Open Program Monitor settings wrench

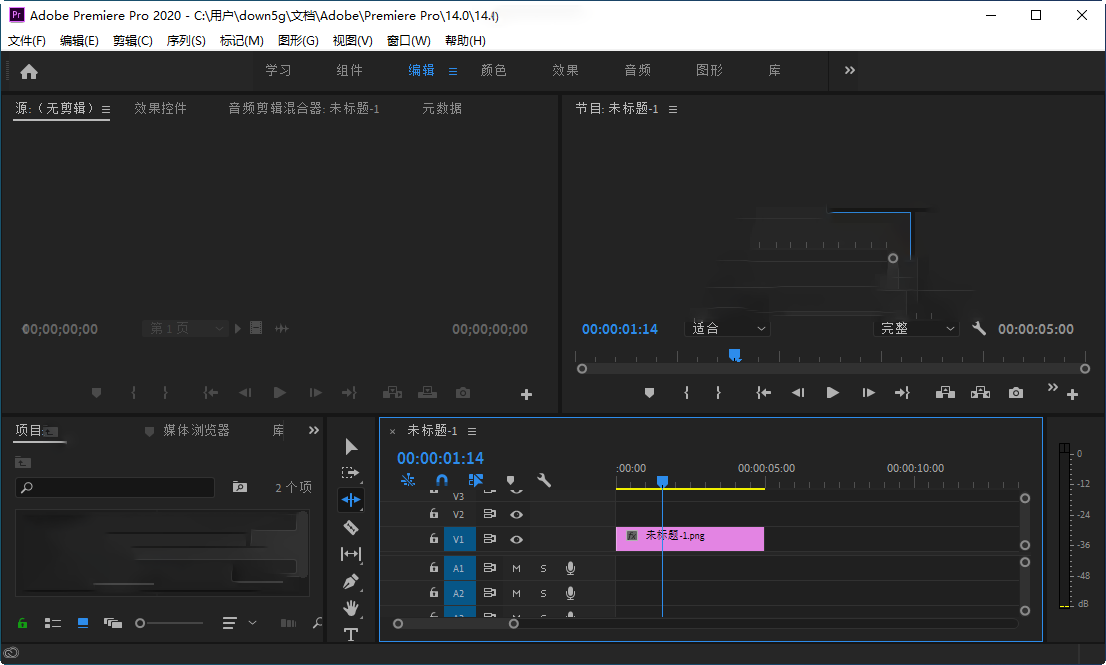tap(979, 328)
